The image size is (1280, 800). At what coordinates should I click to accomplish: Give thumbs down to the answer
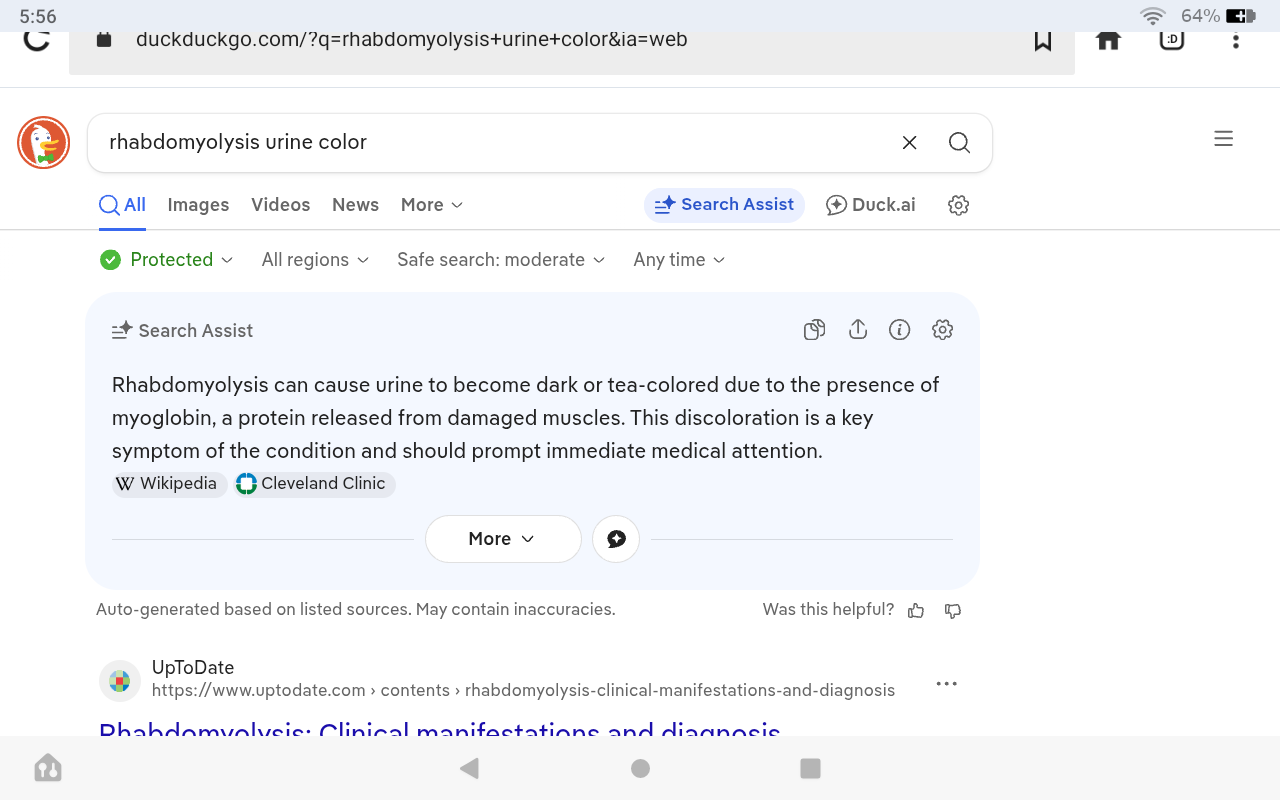coord(953,610)
